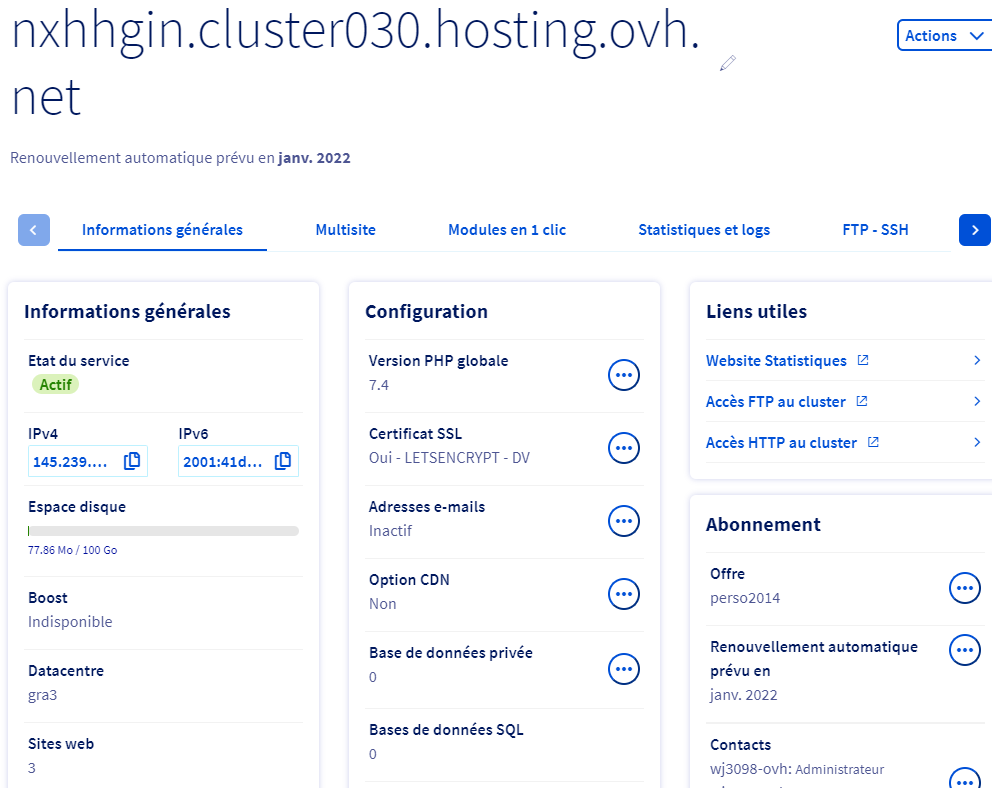Open options menu for Certificat SSL
Screen dimensions: 992x788
(624, 448)
